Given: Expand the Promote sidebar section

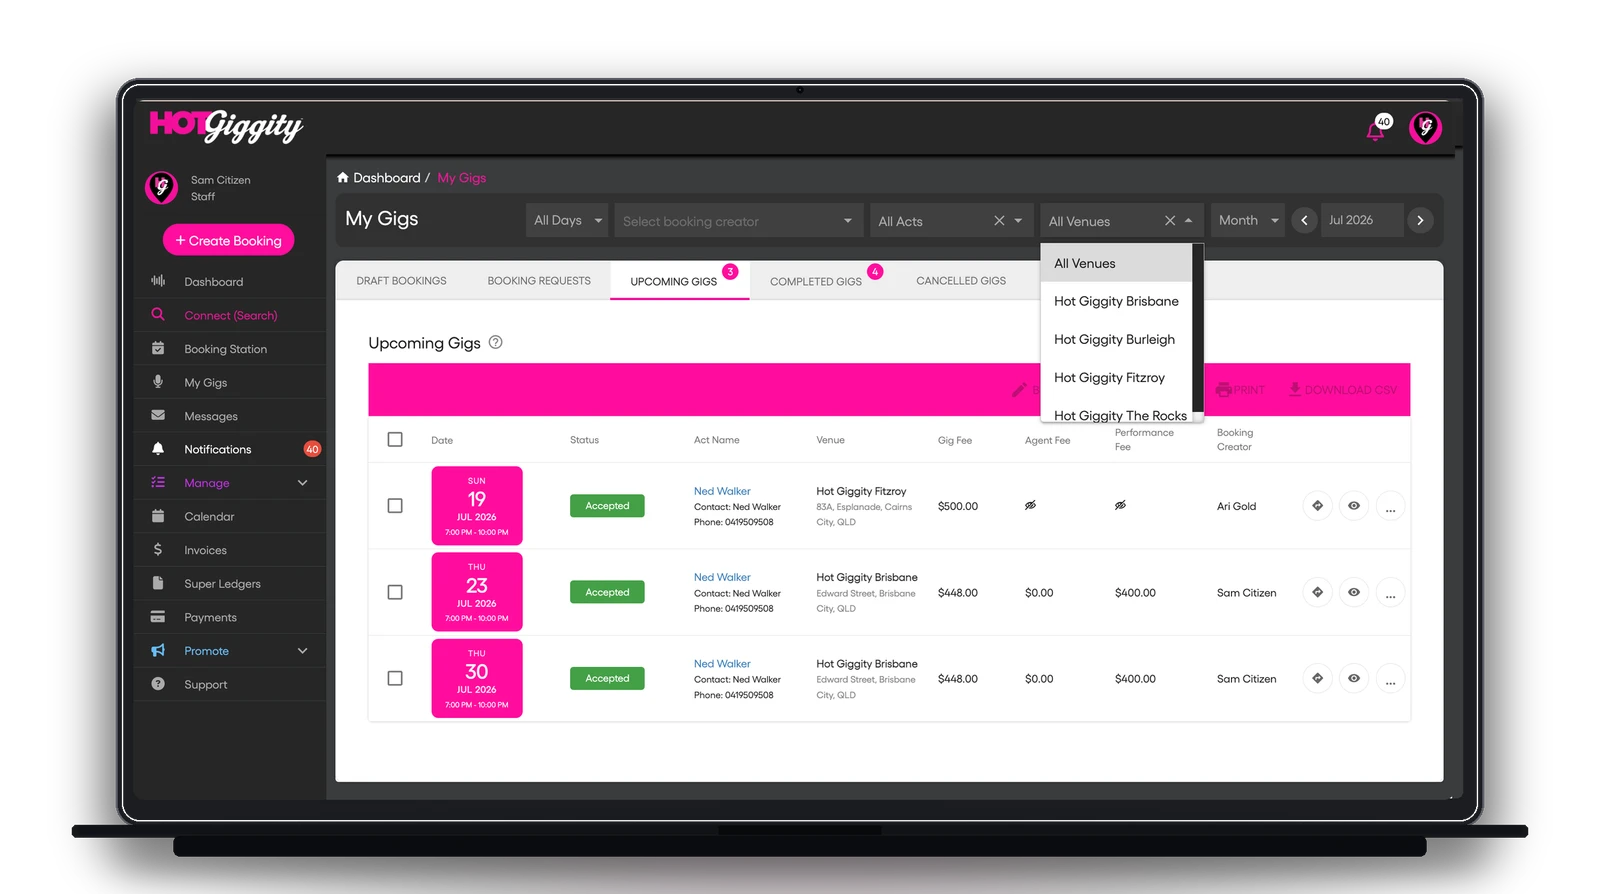Looking at the screenshot, I should click(x=230, y=651).
